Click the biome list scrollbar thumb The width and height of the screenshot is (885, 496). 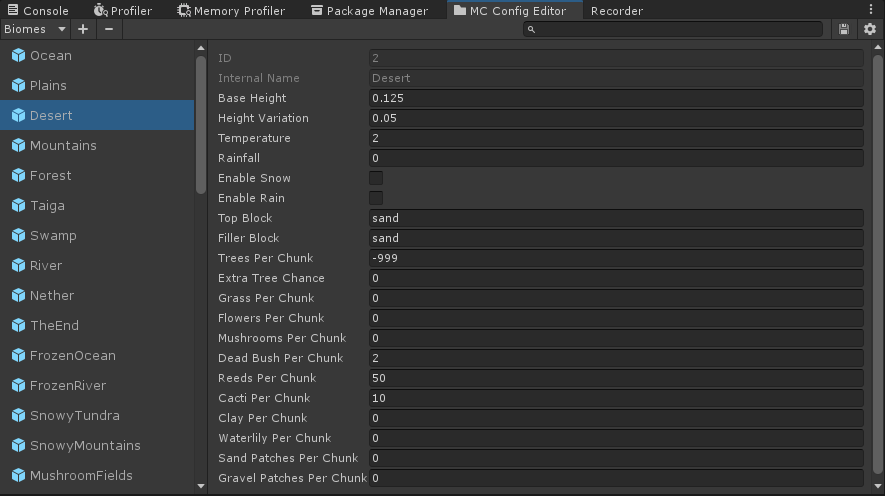[x=201, y=125]
